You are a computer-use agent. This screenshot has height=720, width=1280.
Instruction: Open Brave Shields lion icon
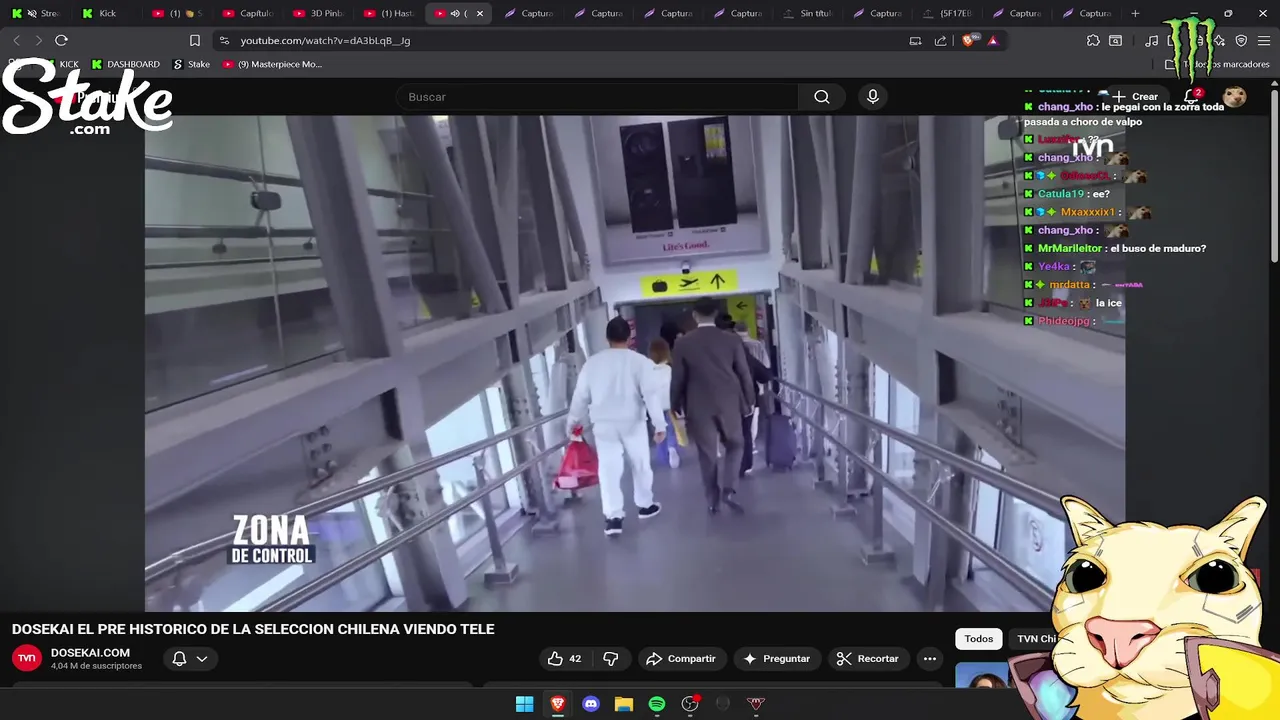[x=968, y=40]
